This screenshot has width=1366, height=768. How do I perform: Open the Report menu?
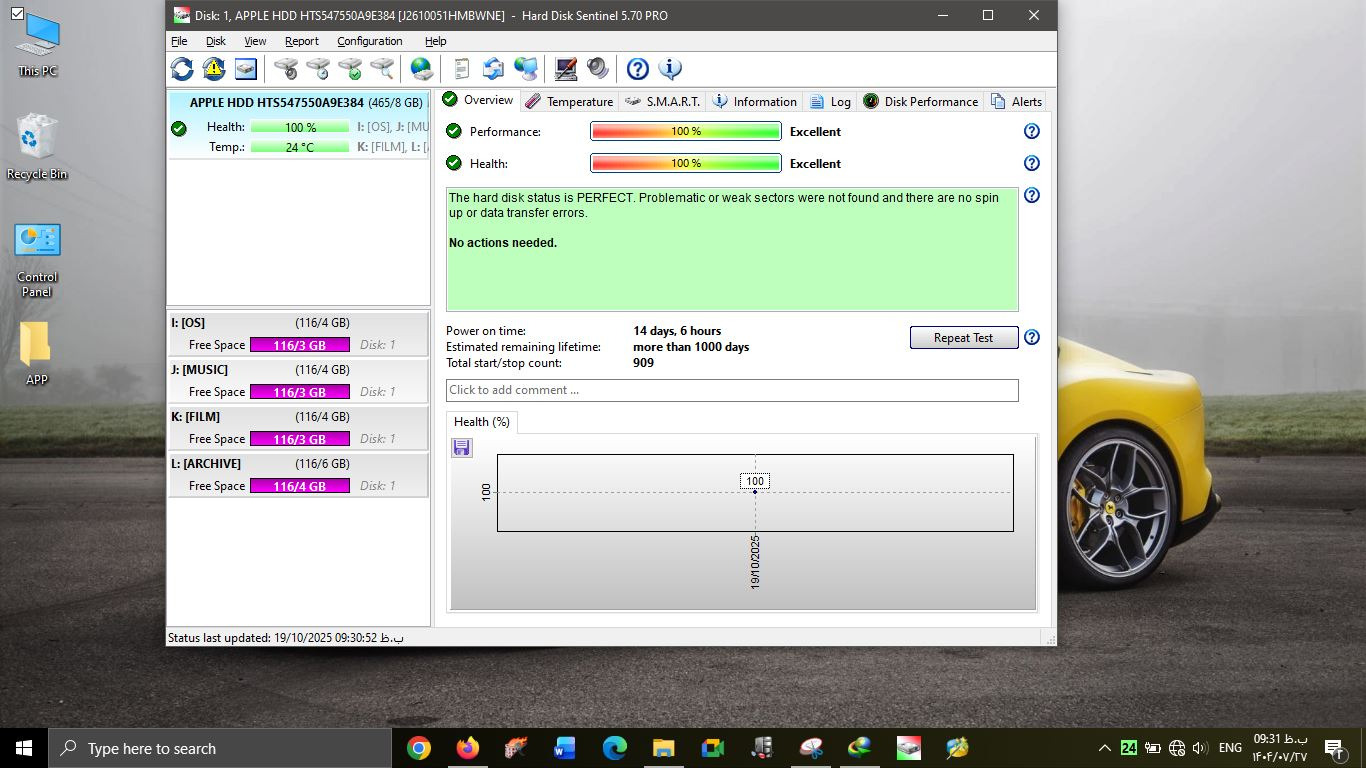point(301,41)
